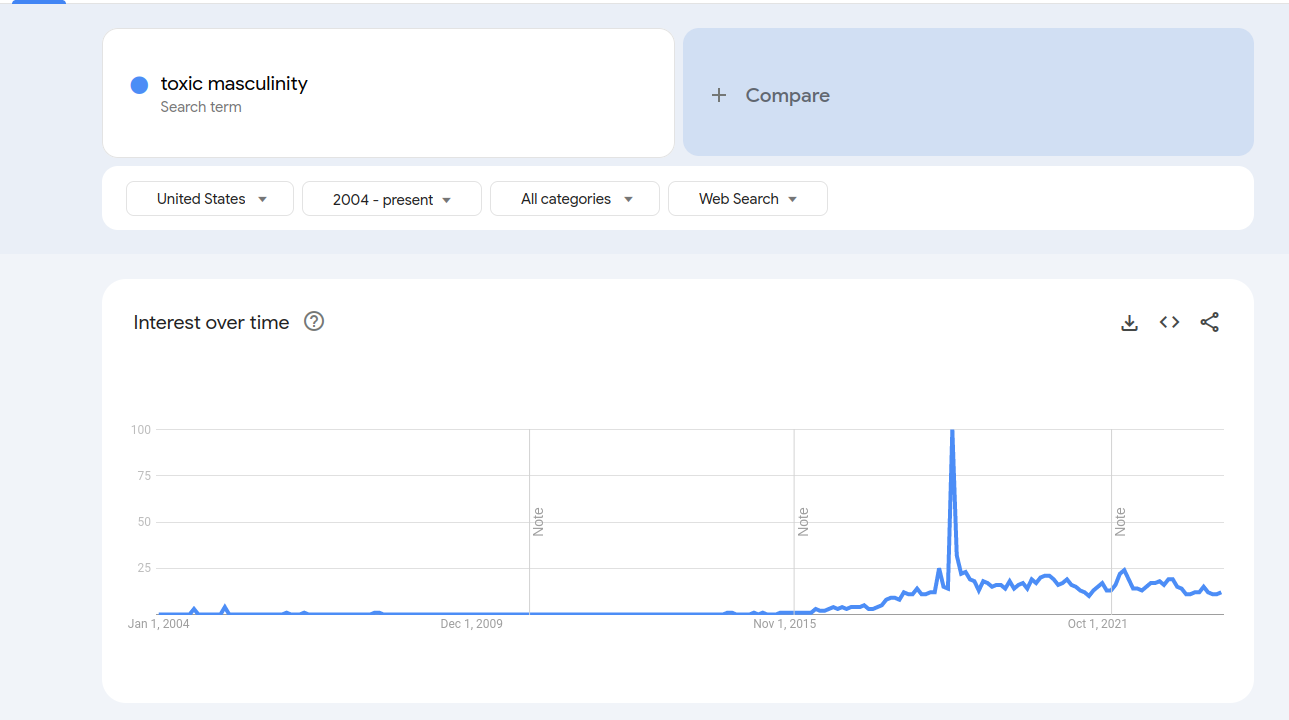Click the Note marker near Dec 2009
Viewport: 1289px width, 720px height.
(x=538, y=522)
